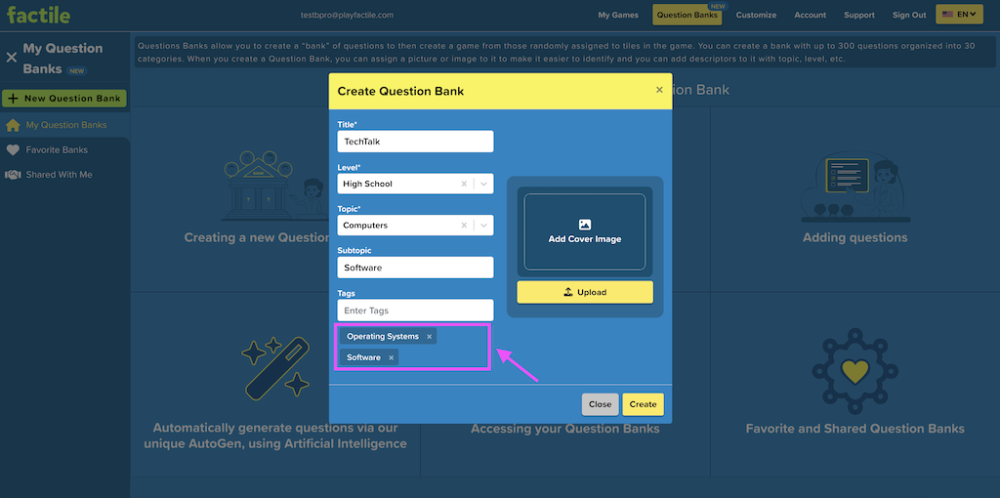The height and width of the screenshot is (498, 1000).
Task: Focus the Enter Tags field
Action: pos(415,311)
